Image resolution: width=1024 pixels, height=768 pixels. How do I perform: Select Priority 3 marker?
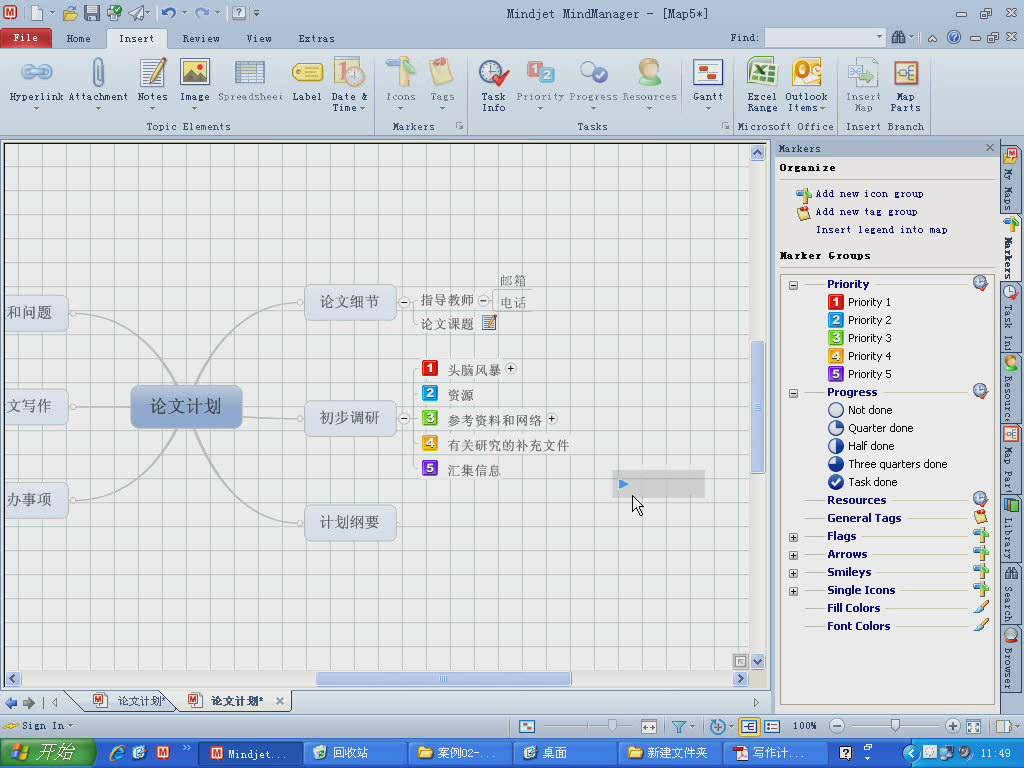(x=859, y=338)
